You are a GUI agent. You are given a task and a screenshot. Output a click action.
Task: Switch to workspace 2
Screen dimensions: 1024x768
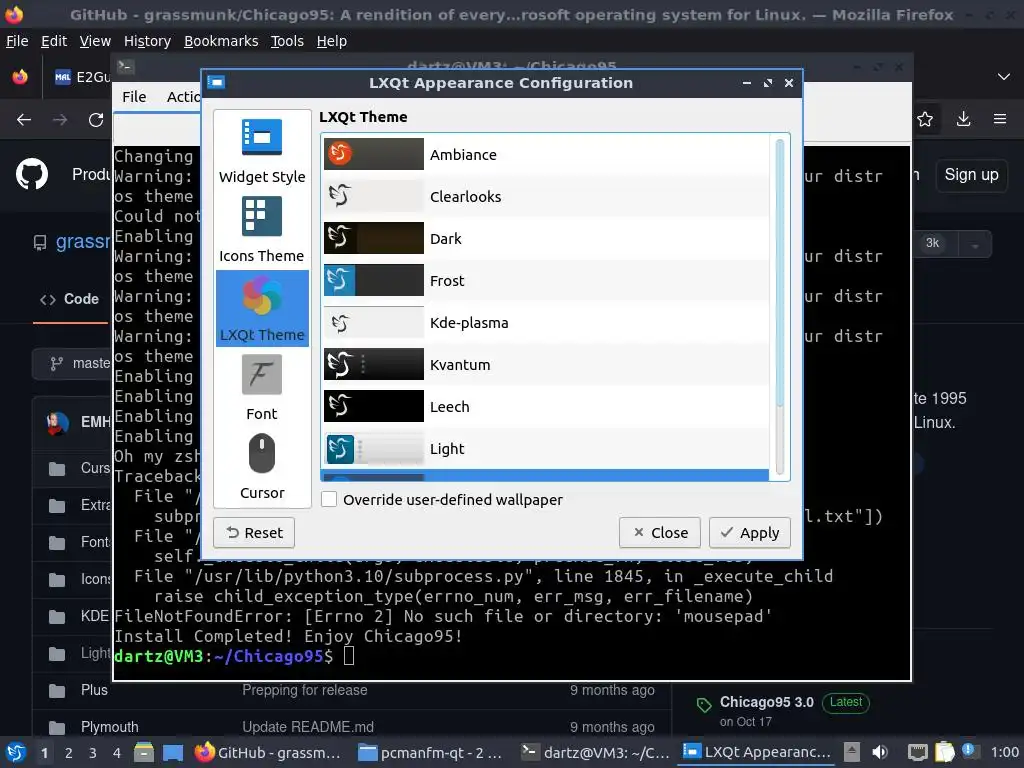pos(69,753)
